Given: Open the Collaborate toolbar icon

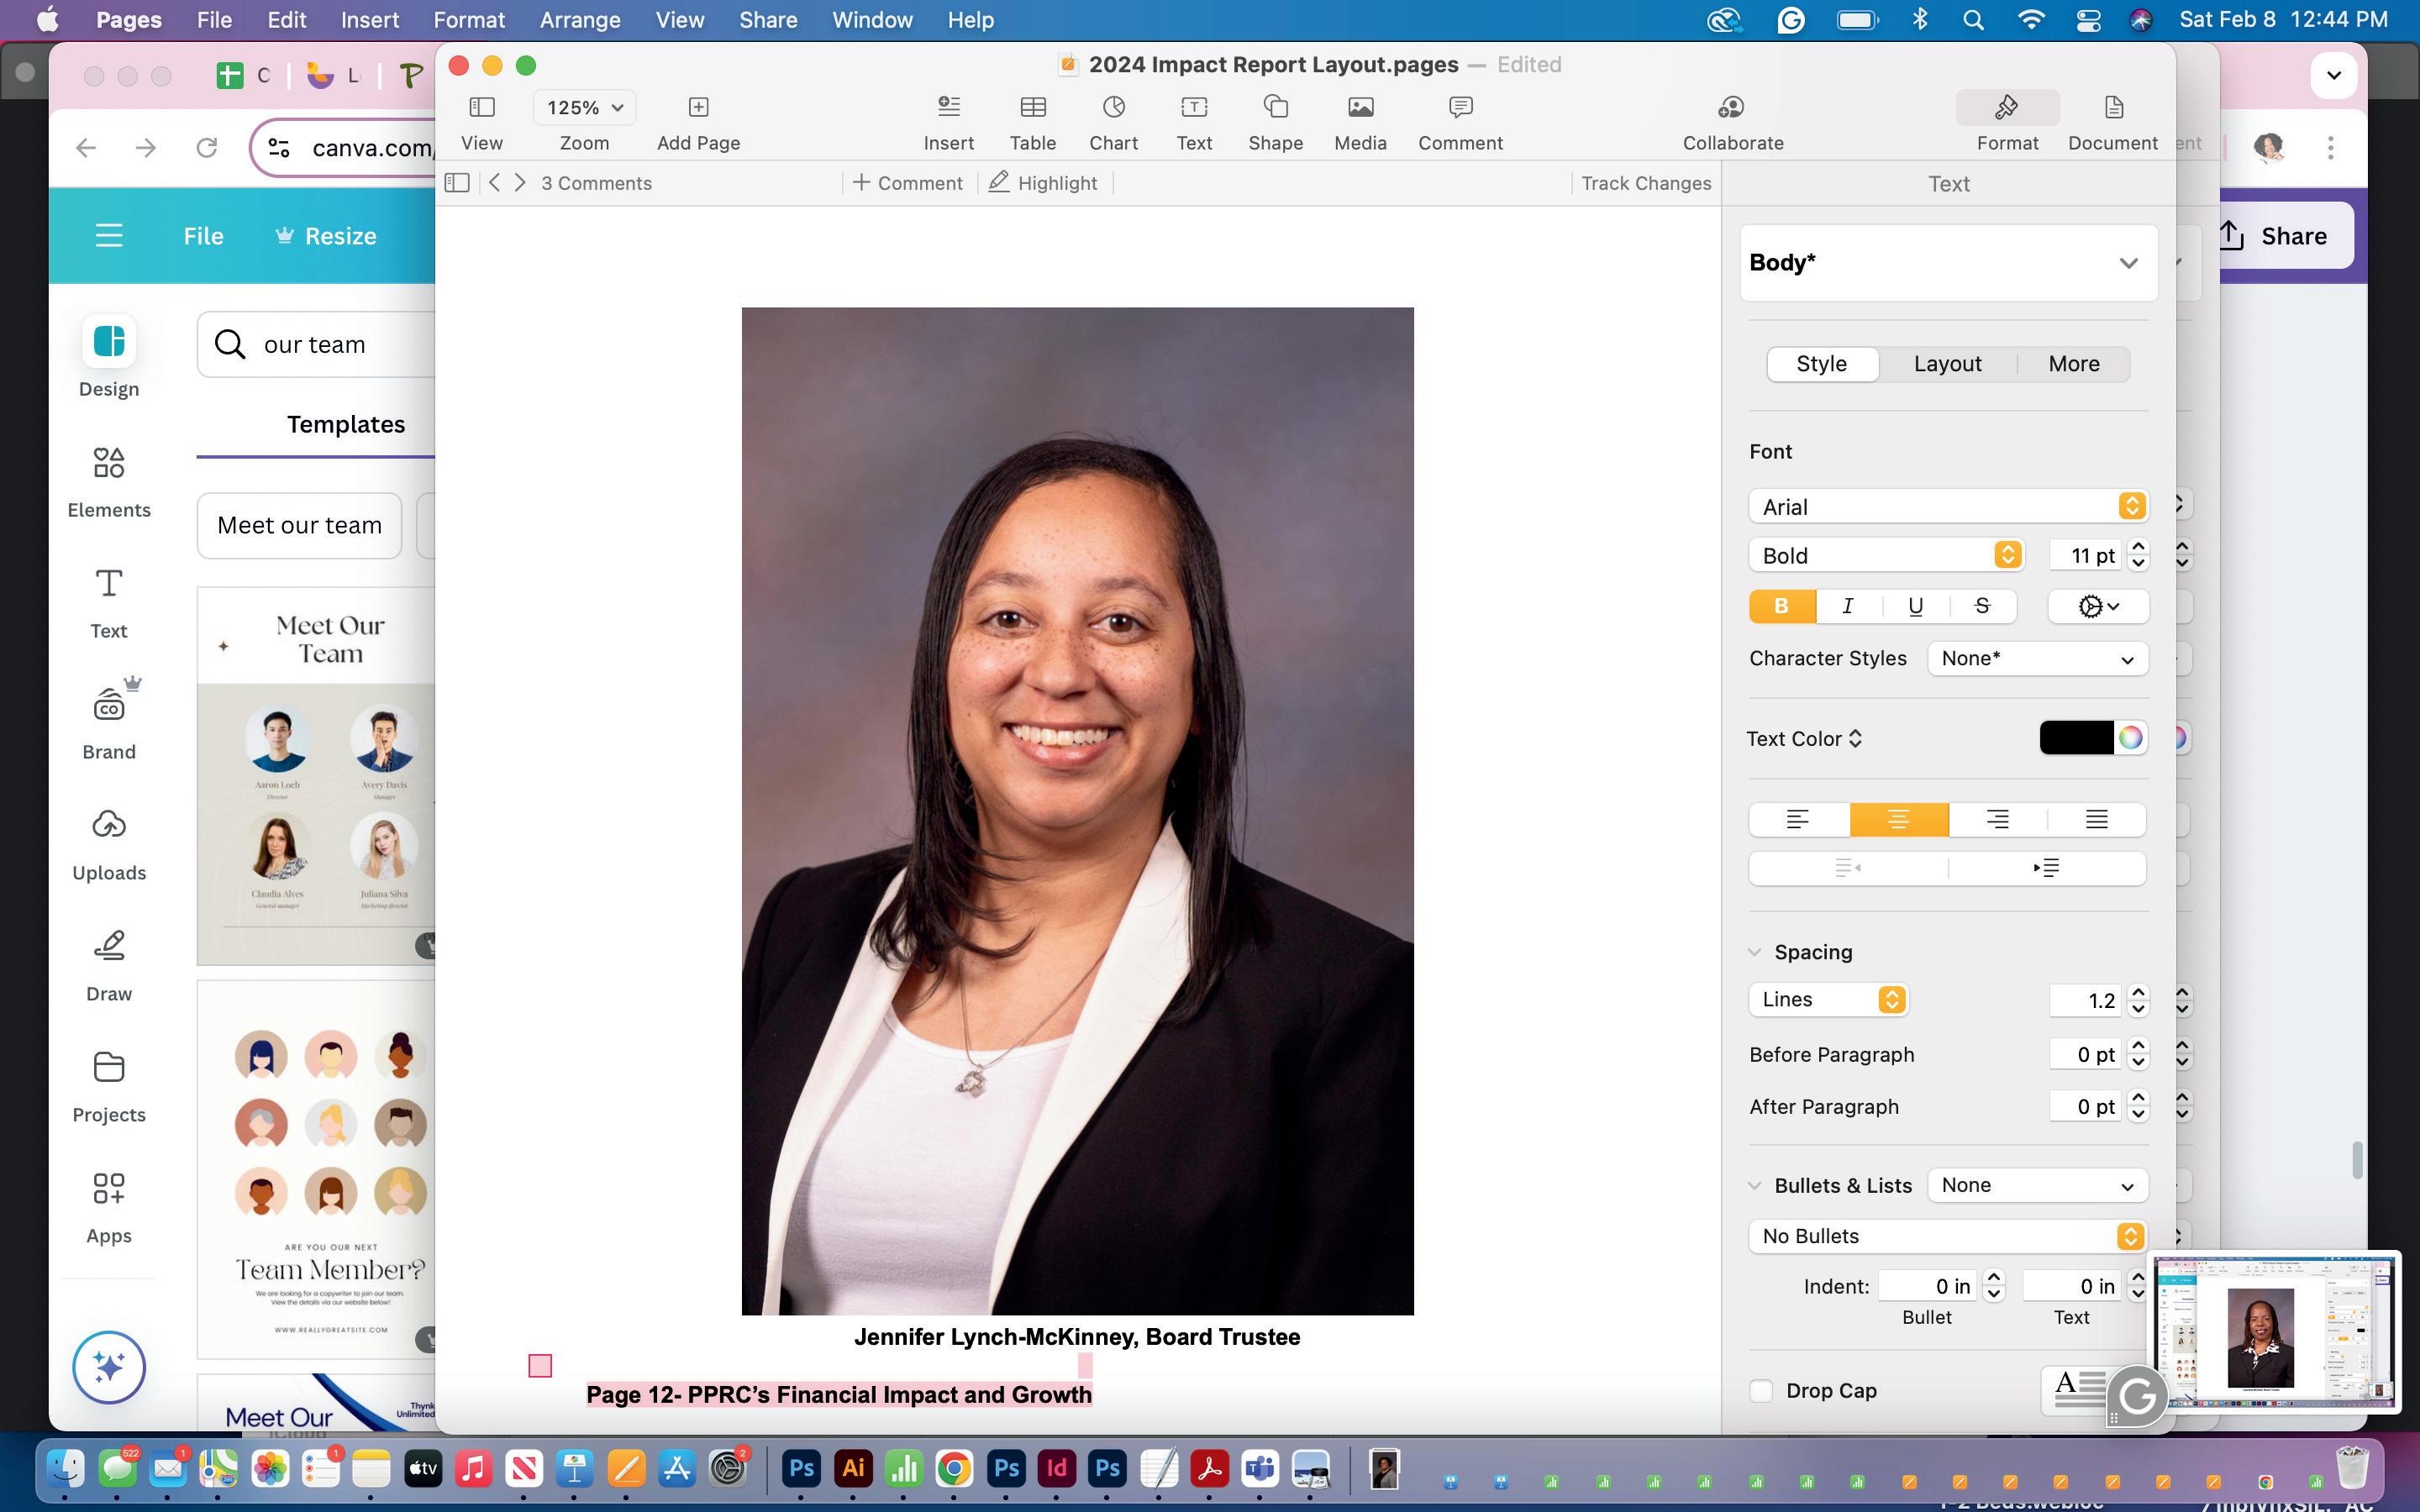Looking at the screenshot, I should coord(1732,108).
